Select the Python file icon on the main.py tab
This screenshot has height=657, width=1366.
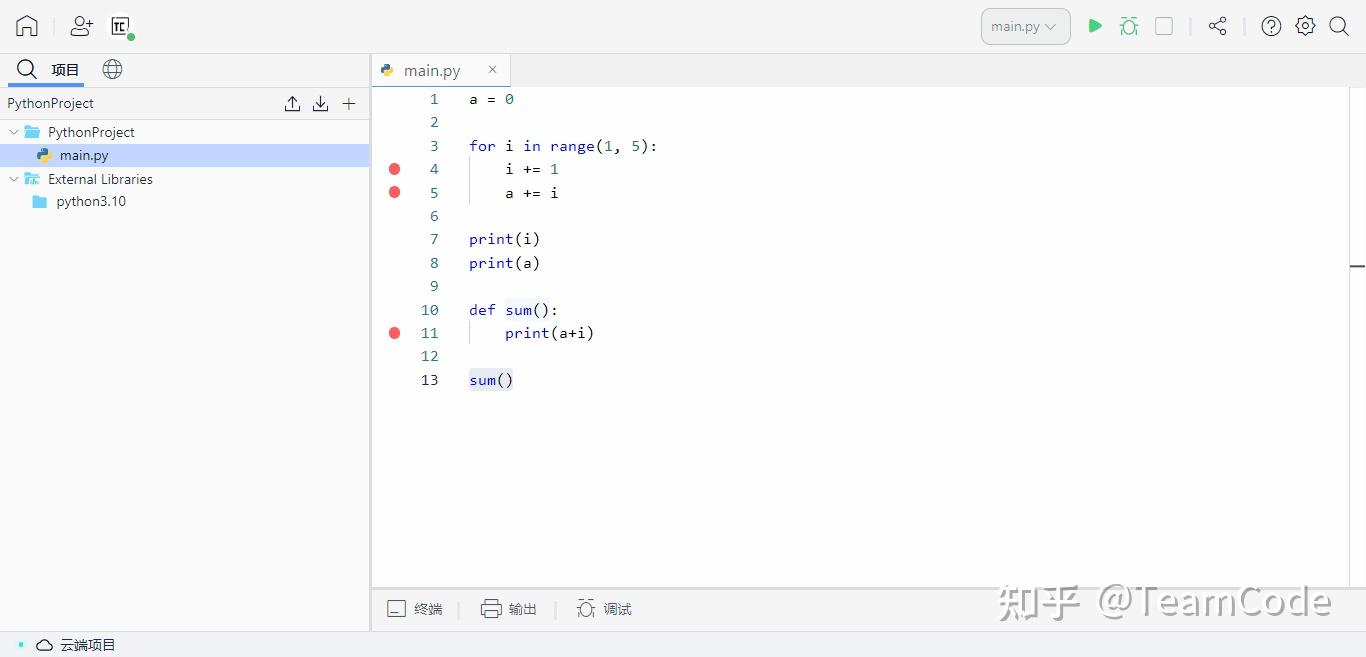click(x=387, y=70)
